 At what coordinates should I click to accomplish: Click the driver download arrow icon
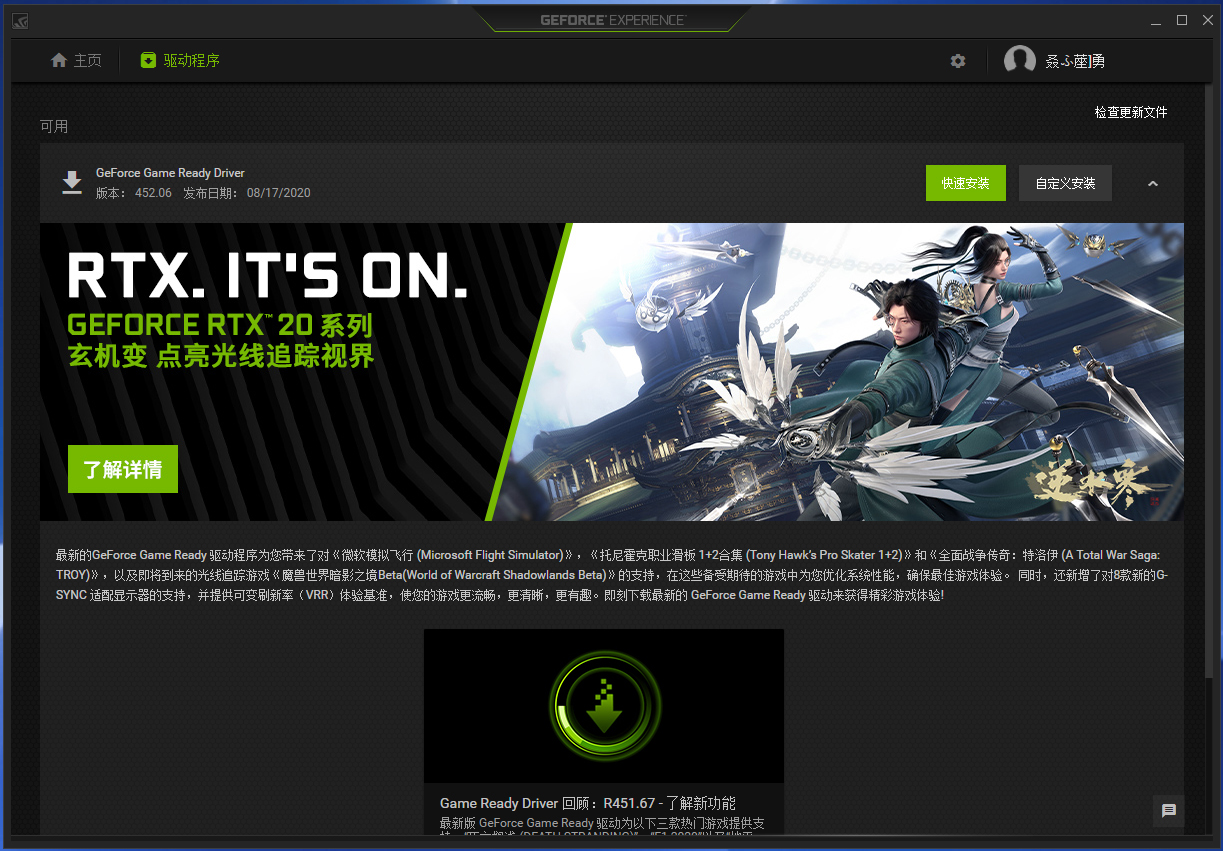point(71,183)
